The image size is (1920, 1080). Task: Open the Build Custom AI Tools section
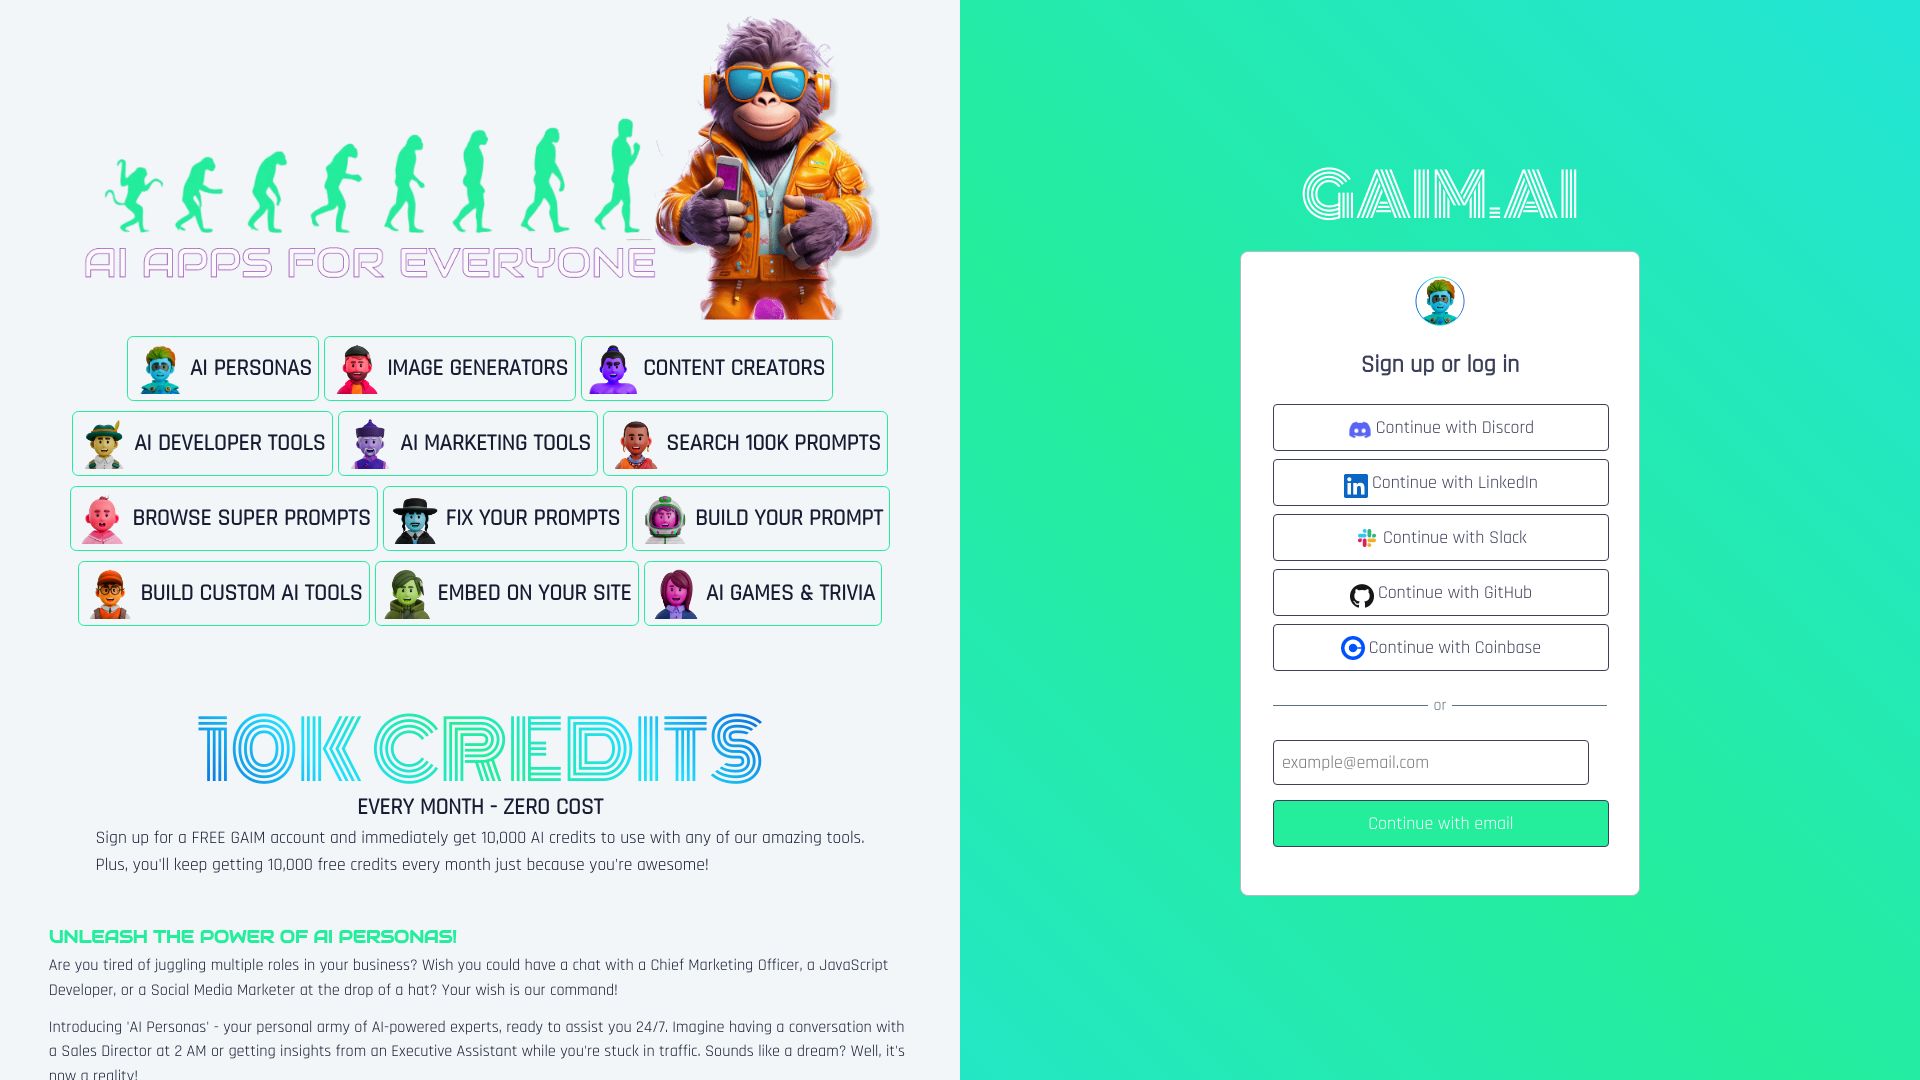coord(223,593)
